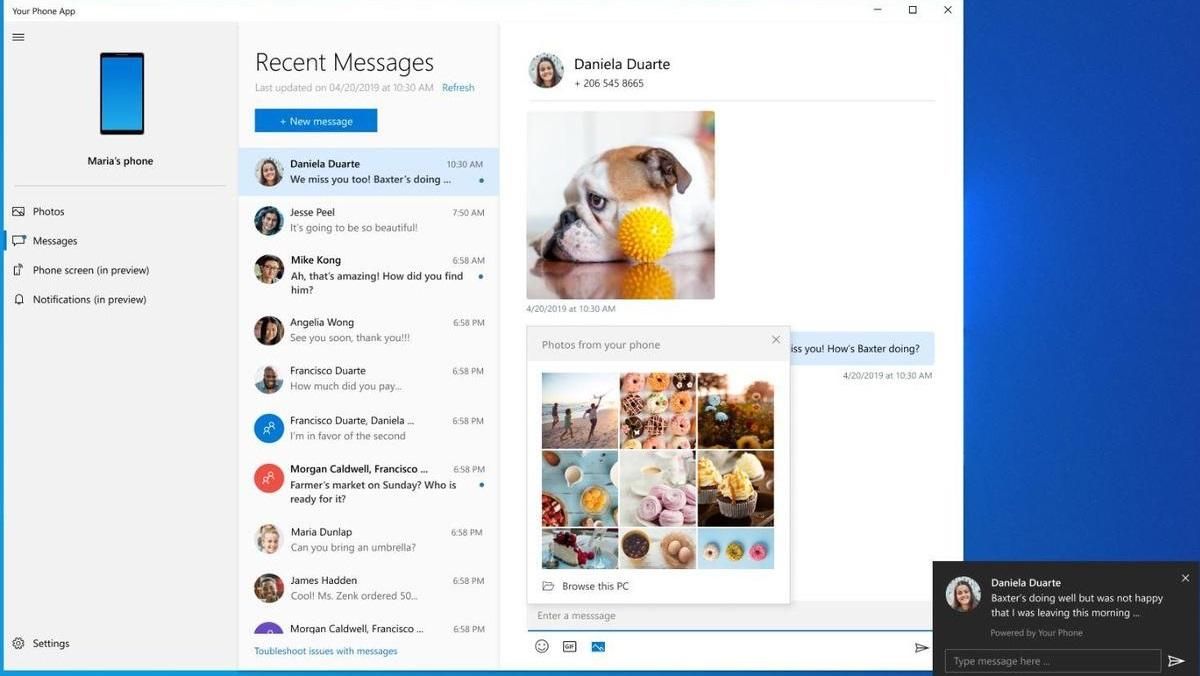The width and height of the screenshot is (1200, 676).
Task: Select Phone screen (in preview)
Action: coord(90,270)
